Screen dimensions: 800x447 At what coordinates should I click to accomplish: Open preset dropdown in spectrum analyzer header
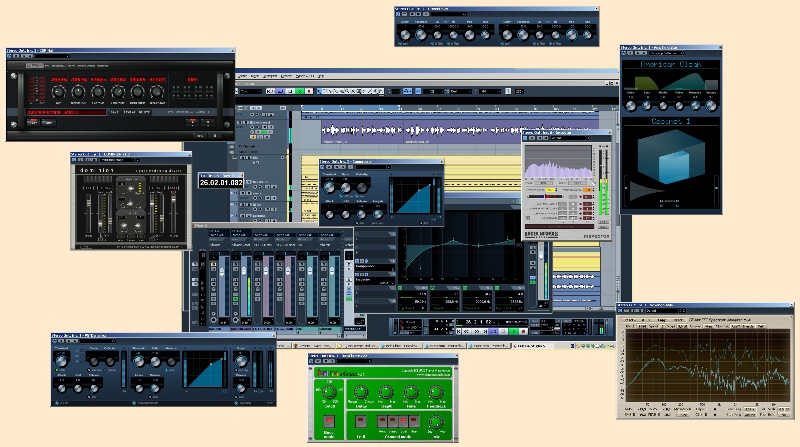point(666,310)
